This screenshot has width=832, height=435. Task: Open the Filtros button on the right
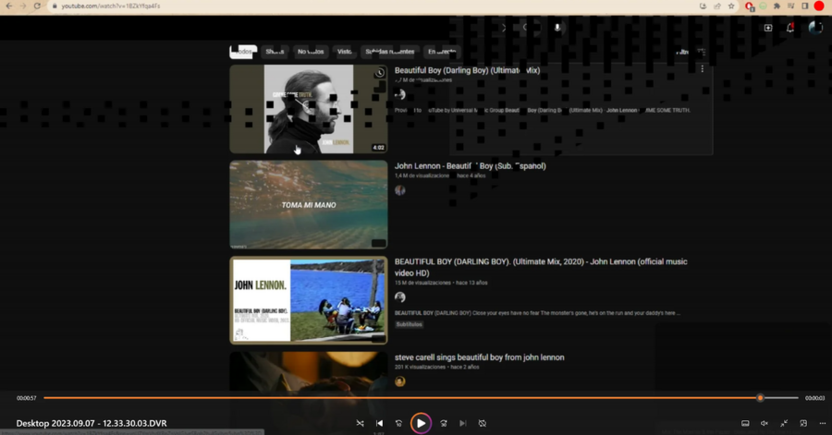point(690,52)
